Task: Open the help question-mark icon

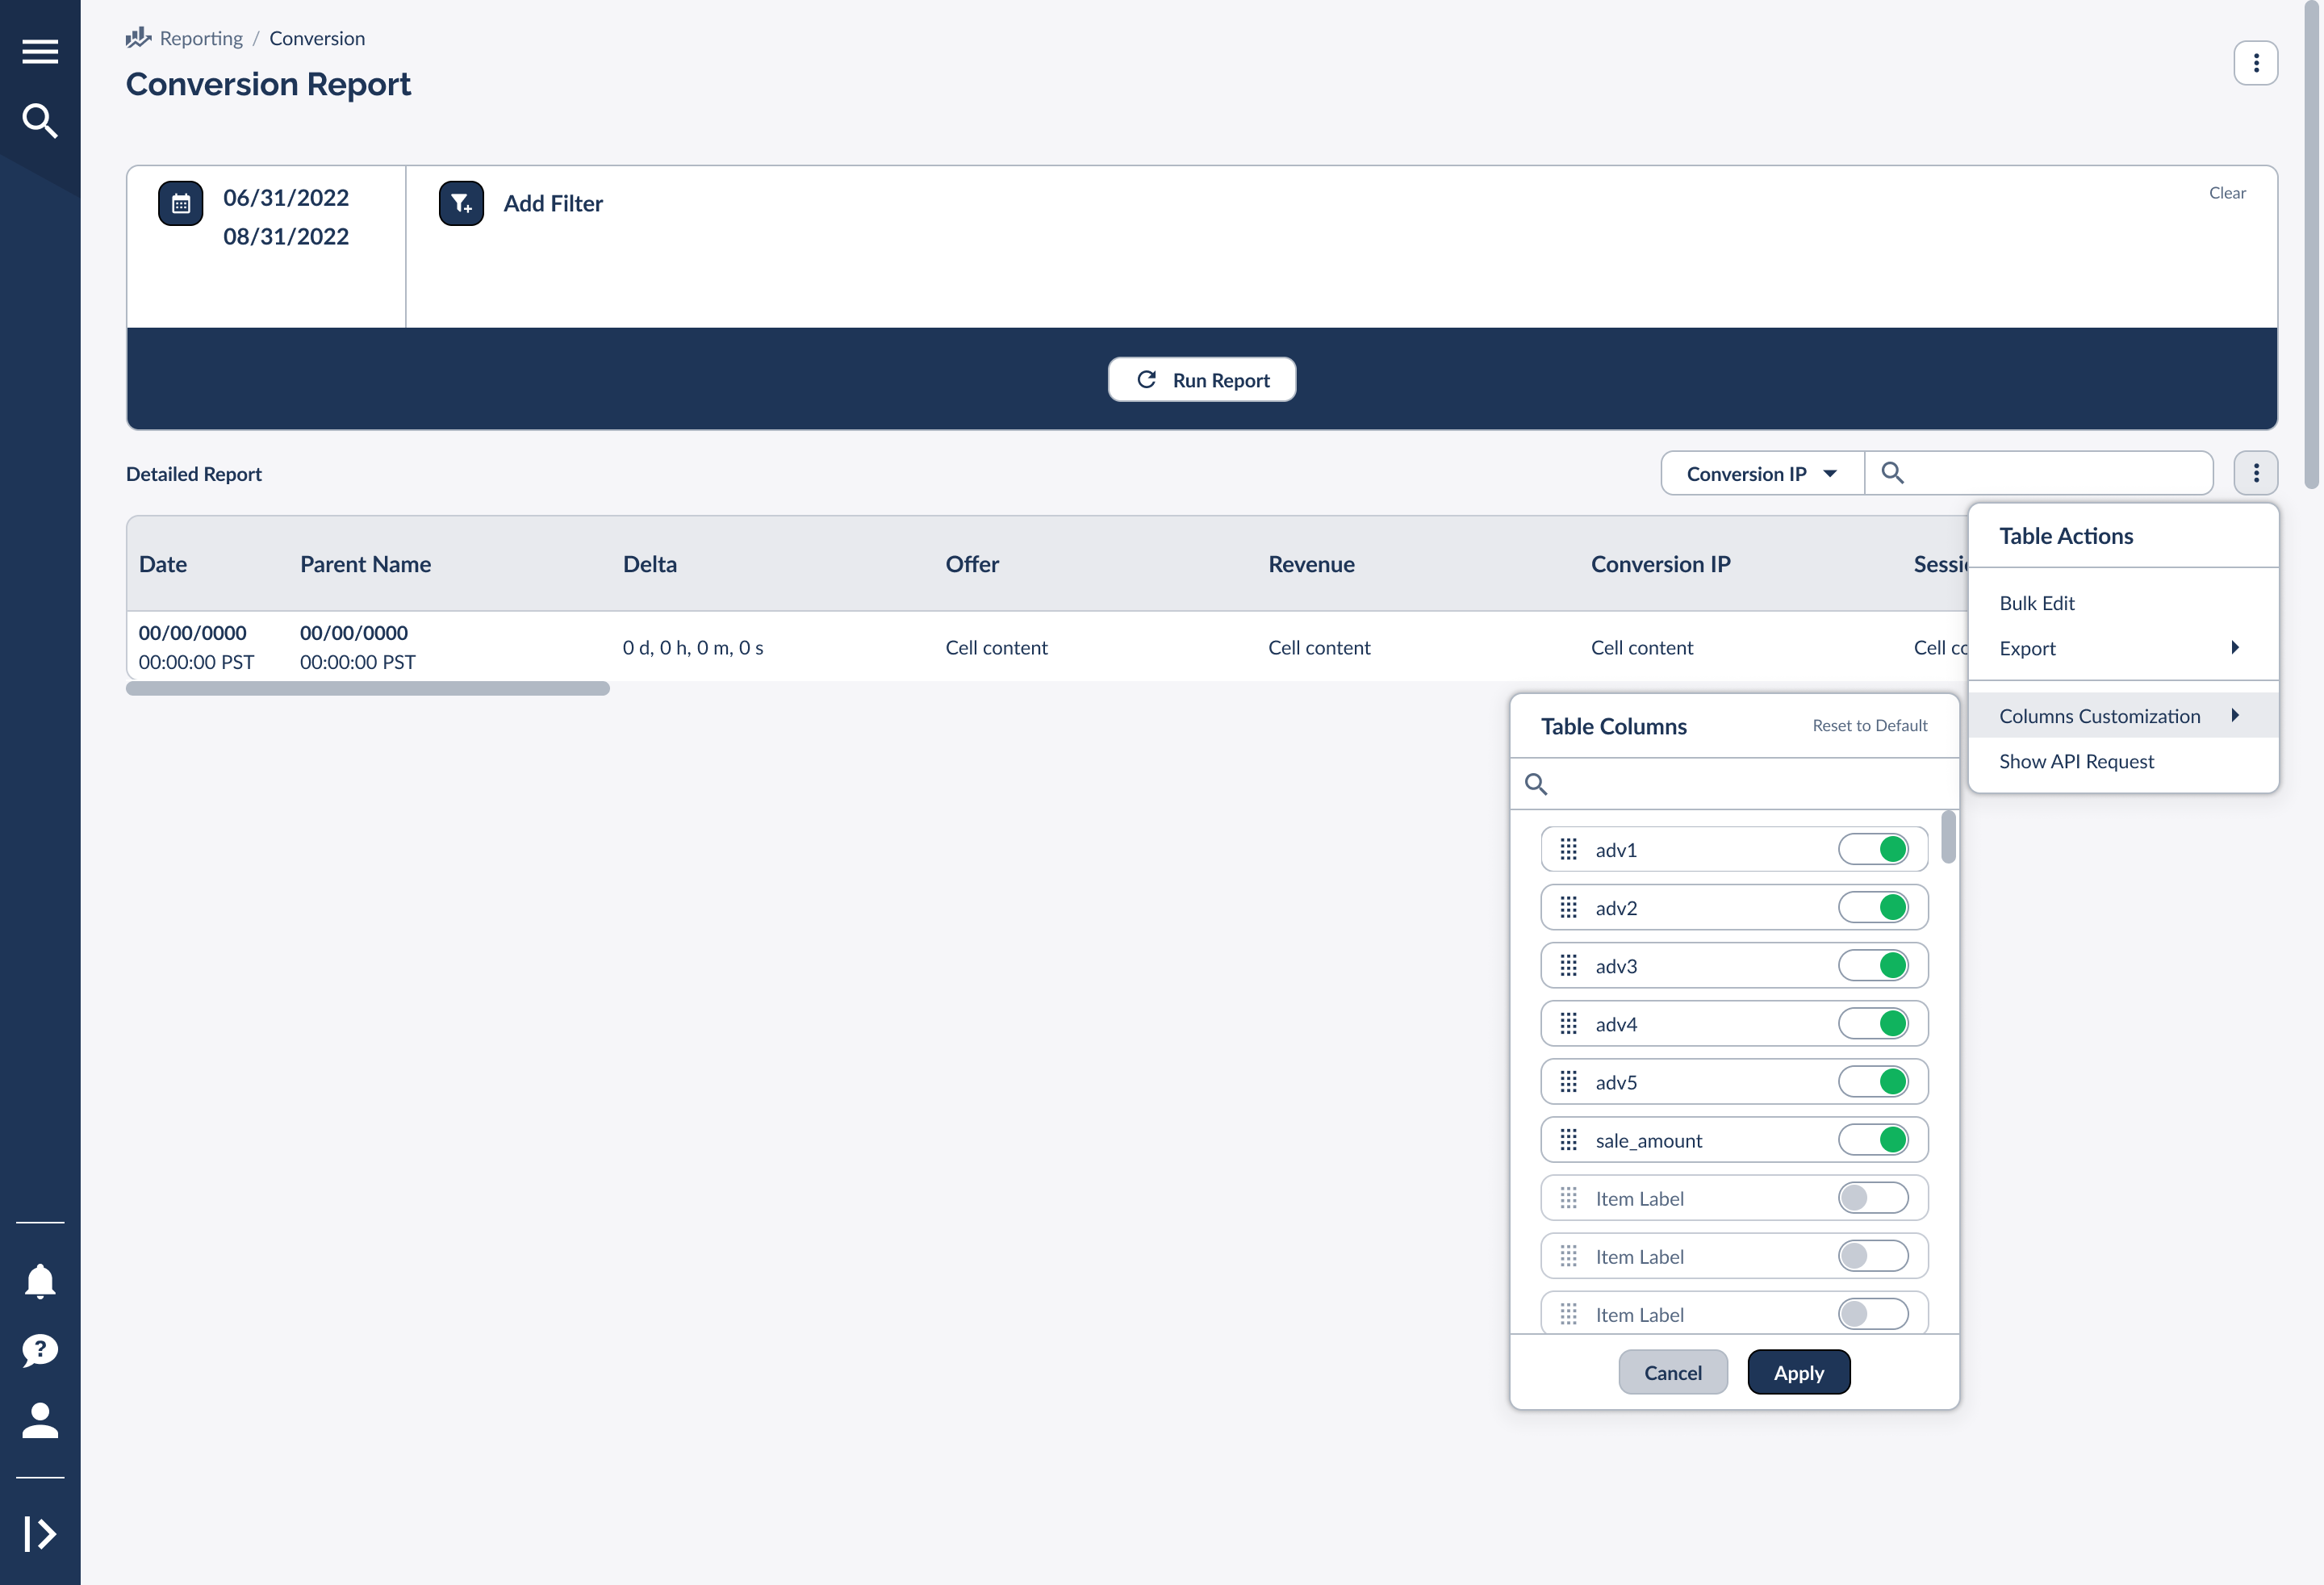Action: tap(40, 1351)
